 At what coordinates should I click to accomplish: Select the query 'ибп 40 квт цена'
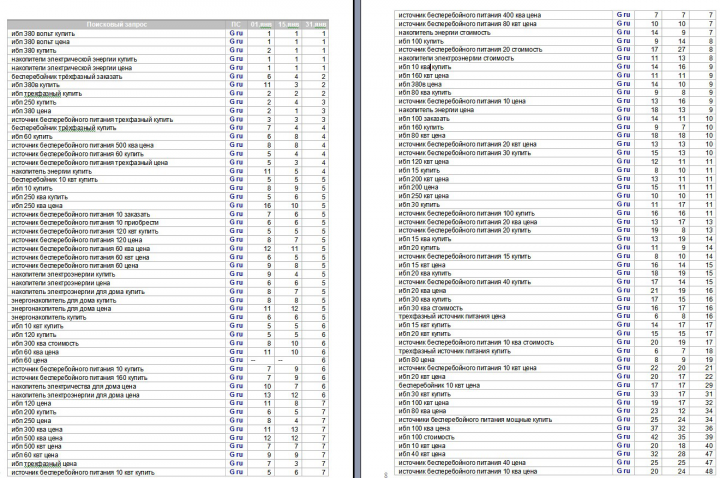[x=422, y=454]
